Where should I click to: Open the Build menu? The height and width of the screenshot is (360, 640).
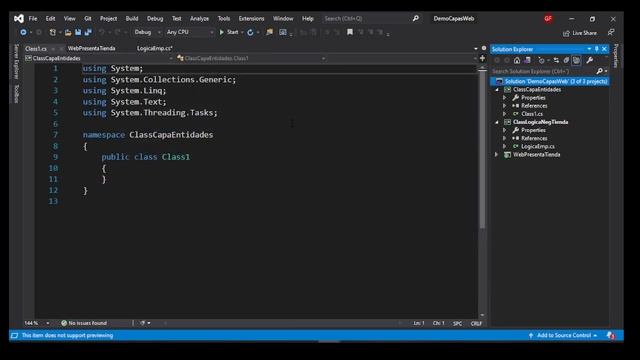[x=132, y=18]
